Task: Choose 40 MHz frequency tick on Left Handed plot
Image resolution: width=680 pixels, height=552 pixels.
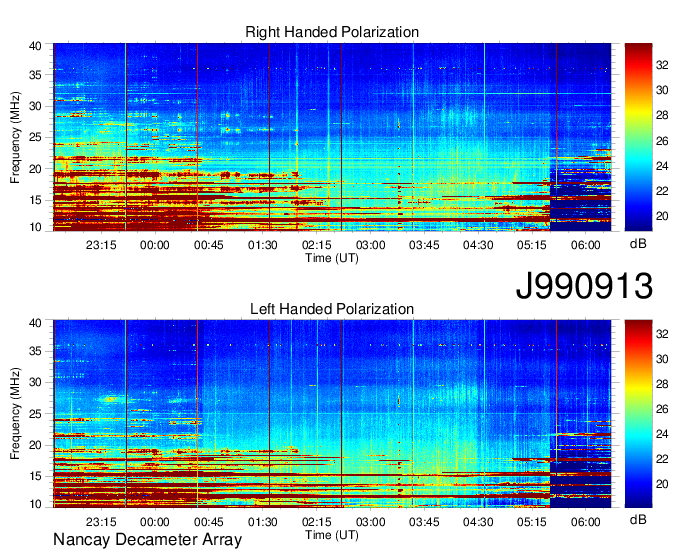Action: pyautogui.click(x=35, y=323)
